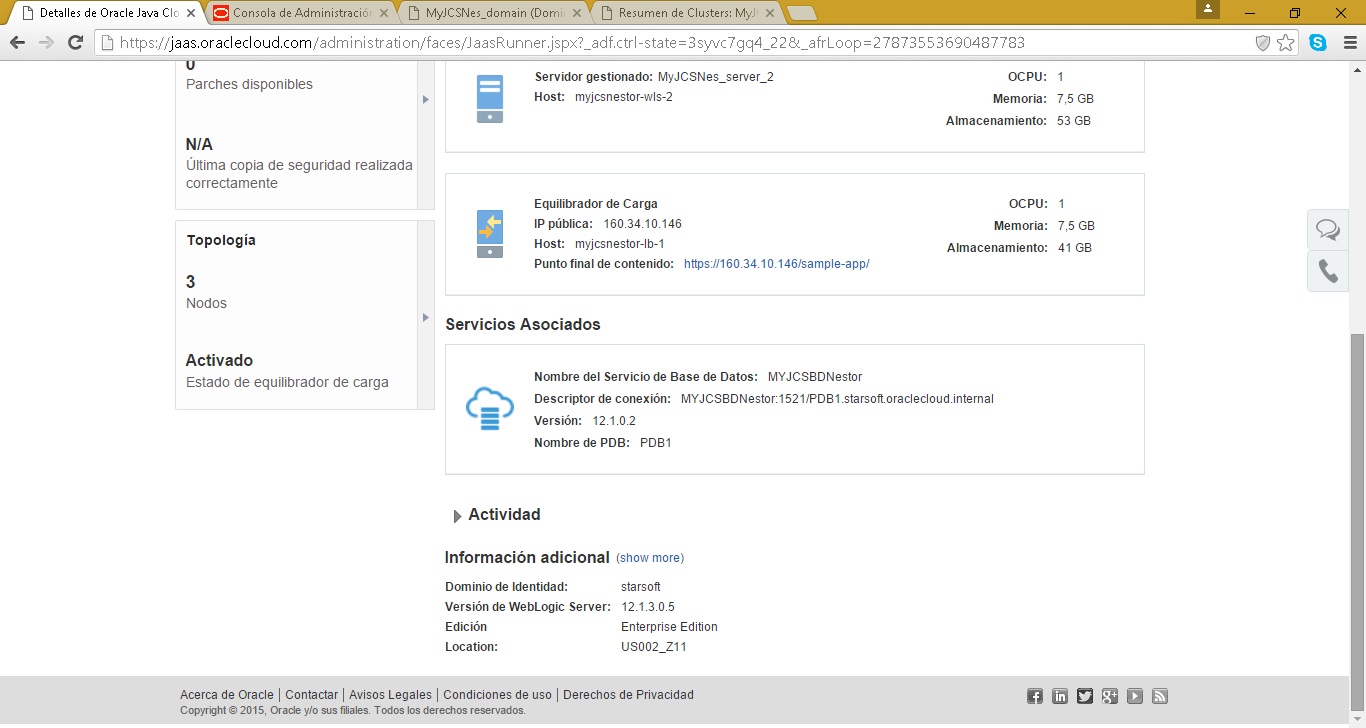Image resolution: width=1366 pixels, height=728 pixels.
Task: Click the Twitter bird icon in the footer
Action: [1085, 696]
